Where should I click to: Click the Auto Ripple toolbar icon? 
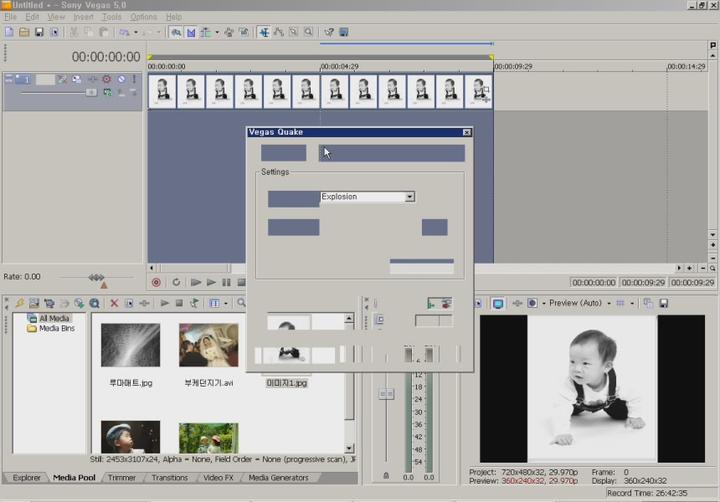tap(206, 32)
